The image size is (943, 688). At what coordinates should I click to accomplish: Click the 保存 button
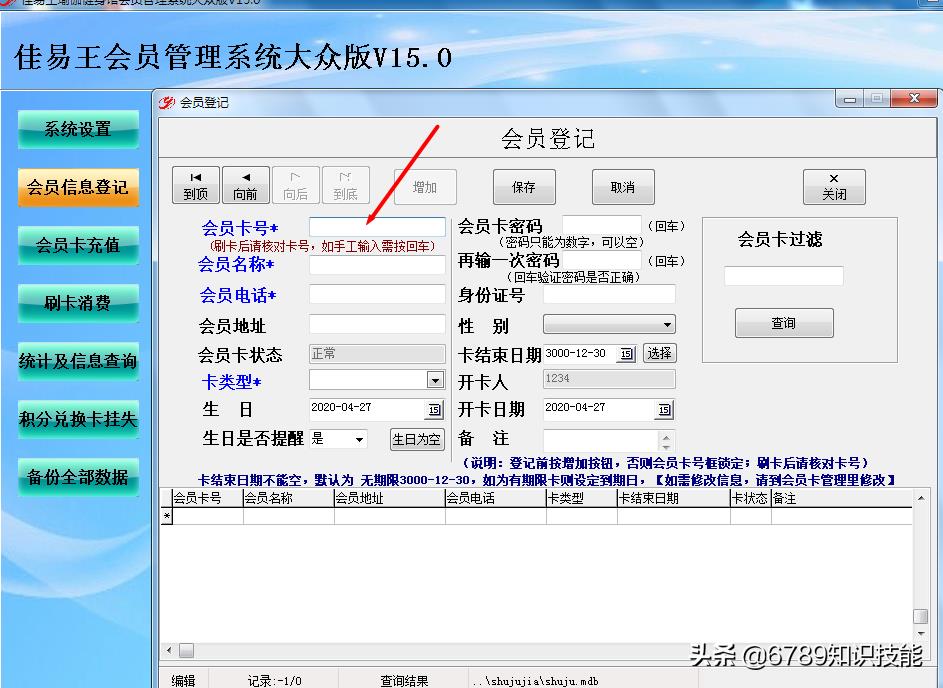(523, 187)
